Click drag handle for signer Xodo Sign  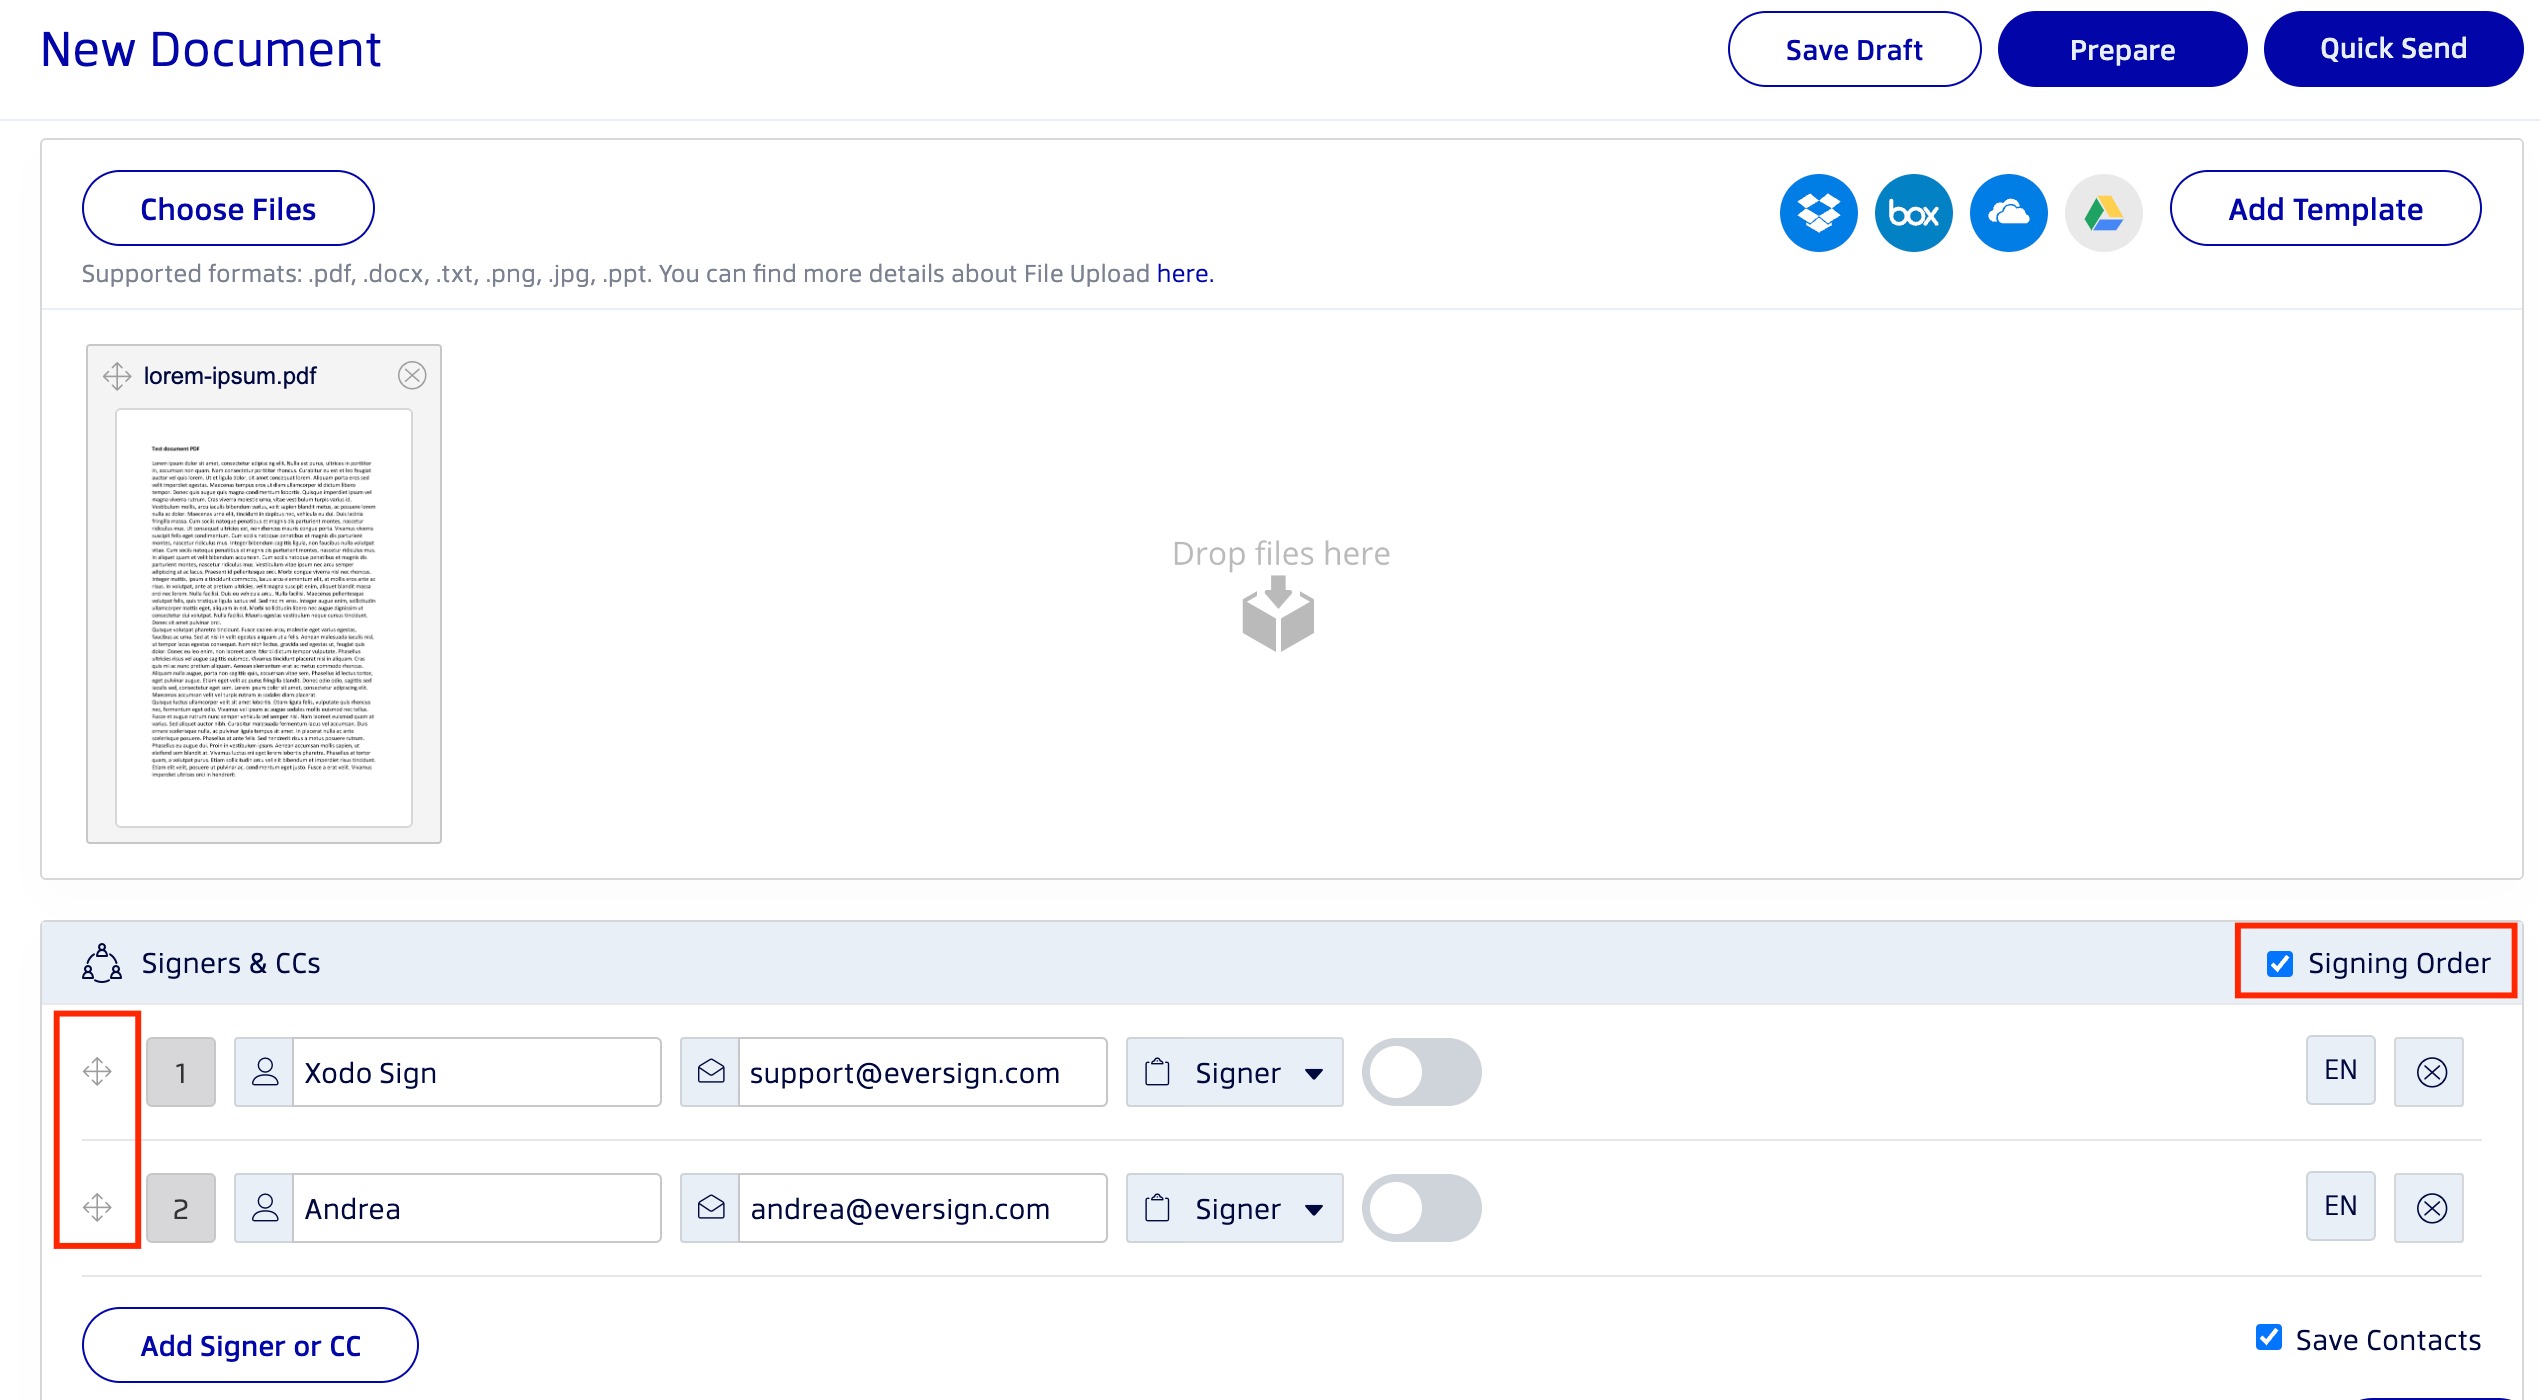coord(97,1071)
